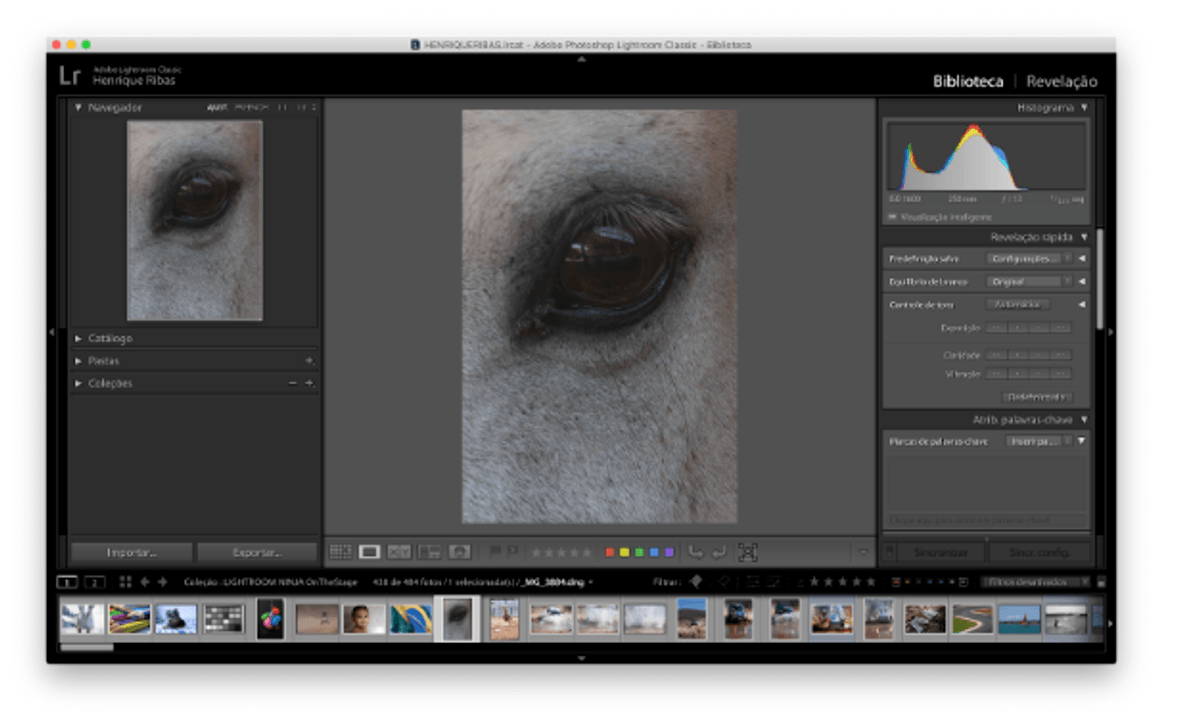
Task: Click the Lr application logo
Action: click(69, 76)
